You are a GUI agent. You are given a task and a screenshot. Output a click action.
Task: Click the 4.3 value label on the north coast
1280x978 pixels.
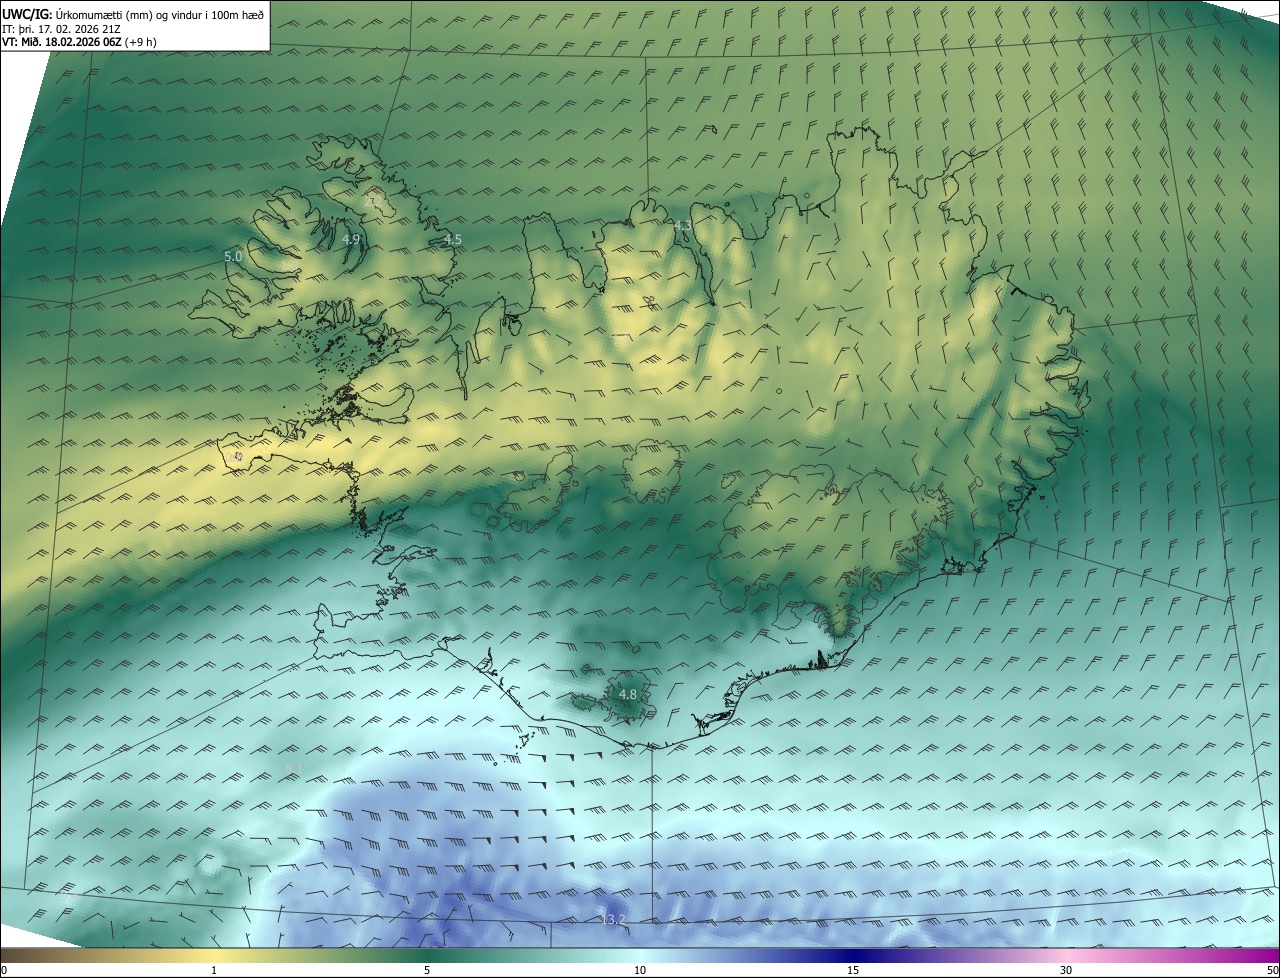coord(683,226)
